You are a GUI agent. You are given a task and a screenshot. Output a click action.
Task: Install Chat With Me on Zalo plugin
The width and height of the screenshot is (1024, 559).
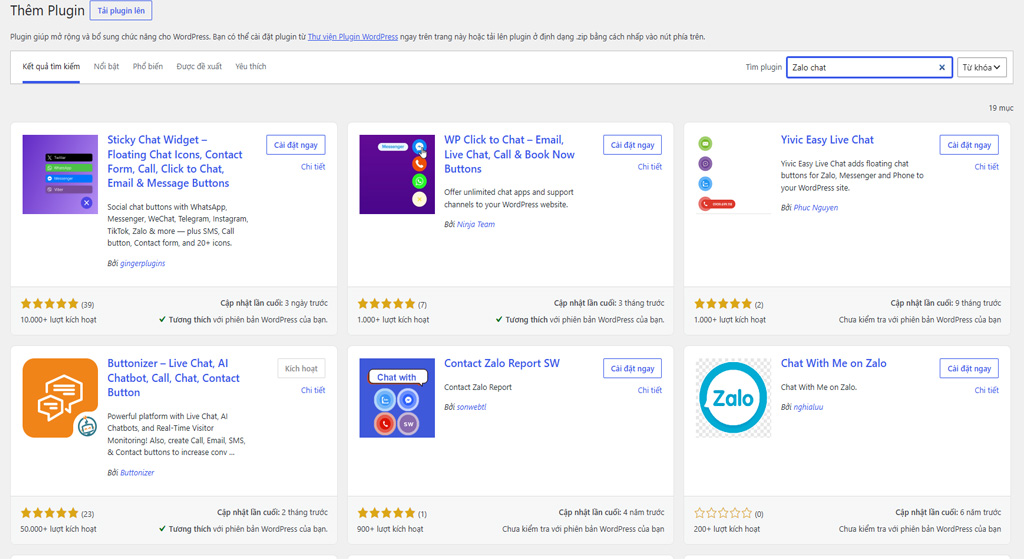pyautogui.click(x=969, y=368)
